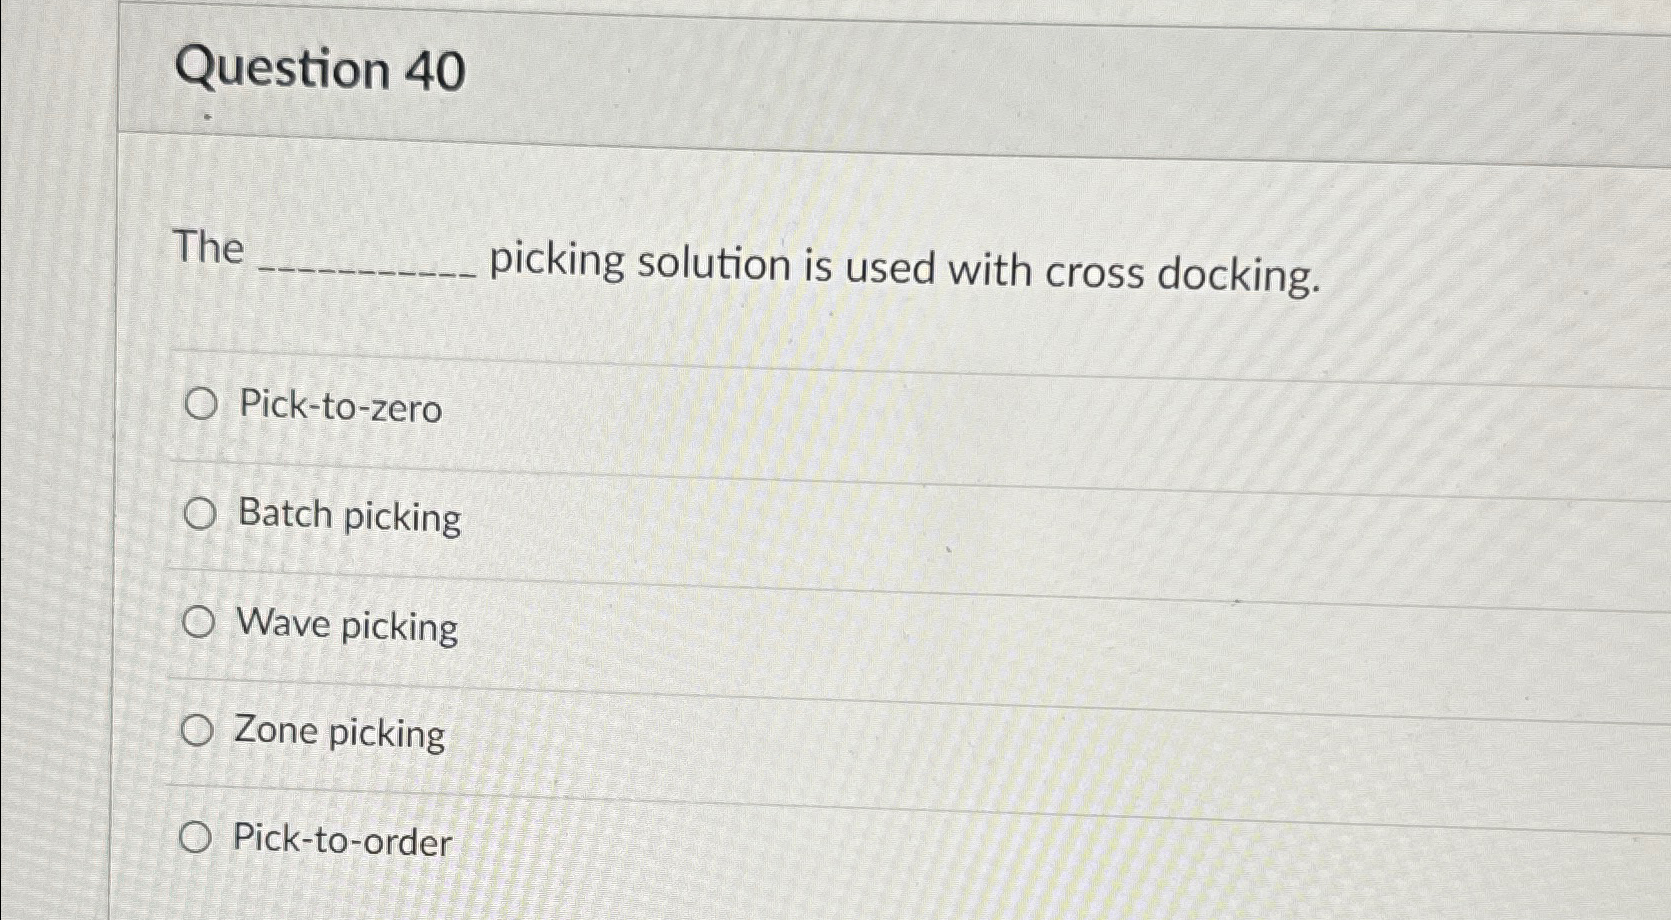Select the Wave picking radio button

[x=200, y=623]
